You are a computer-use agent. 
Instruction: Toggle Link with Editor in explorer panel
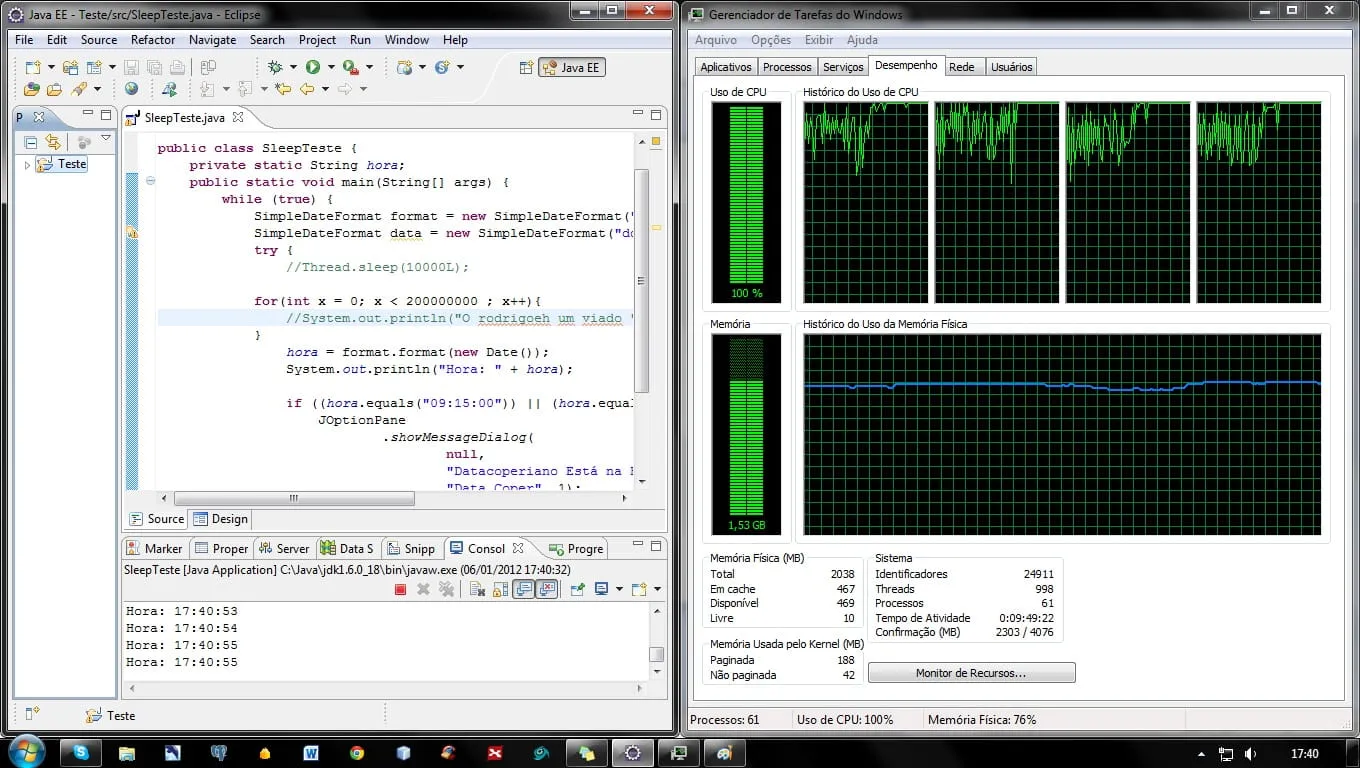tap(52, 143)
